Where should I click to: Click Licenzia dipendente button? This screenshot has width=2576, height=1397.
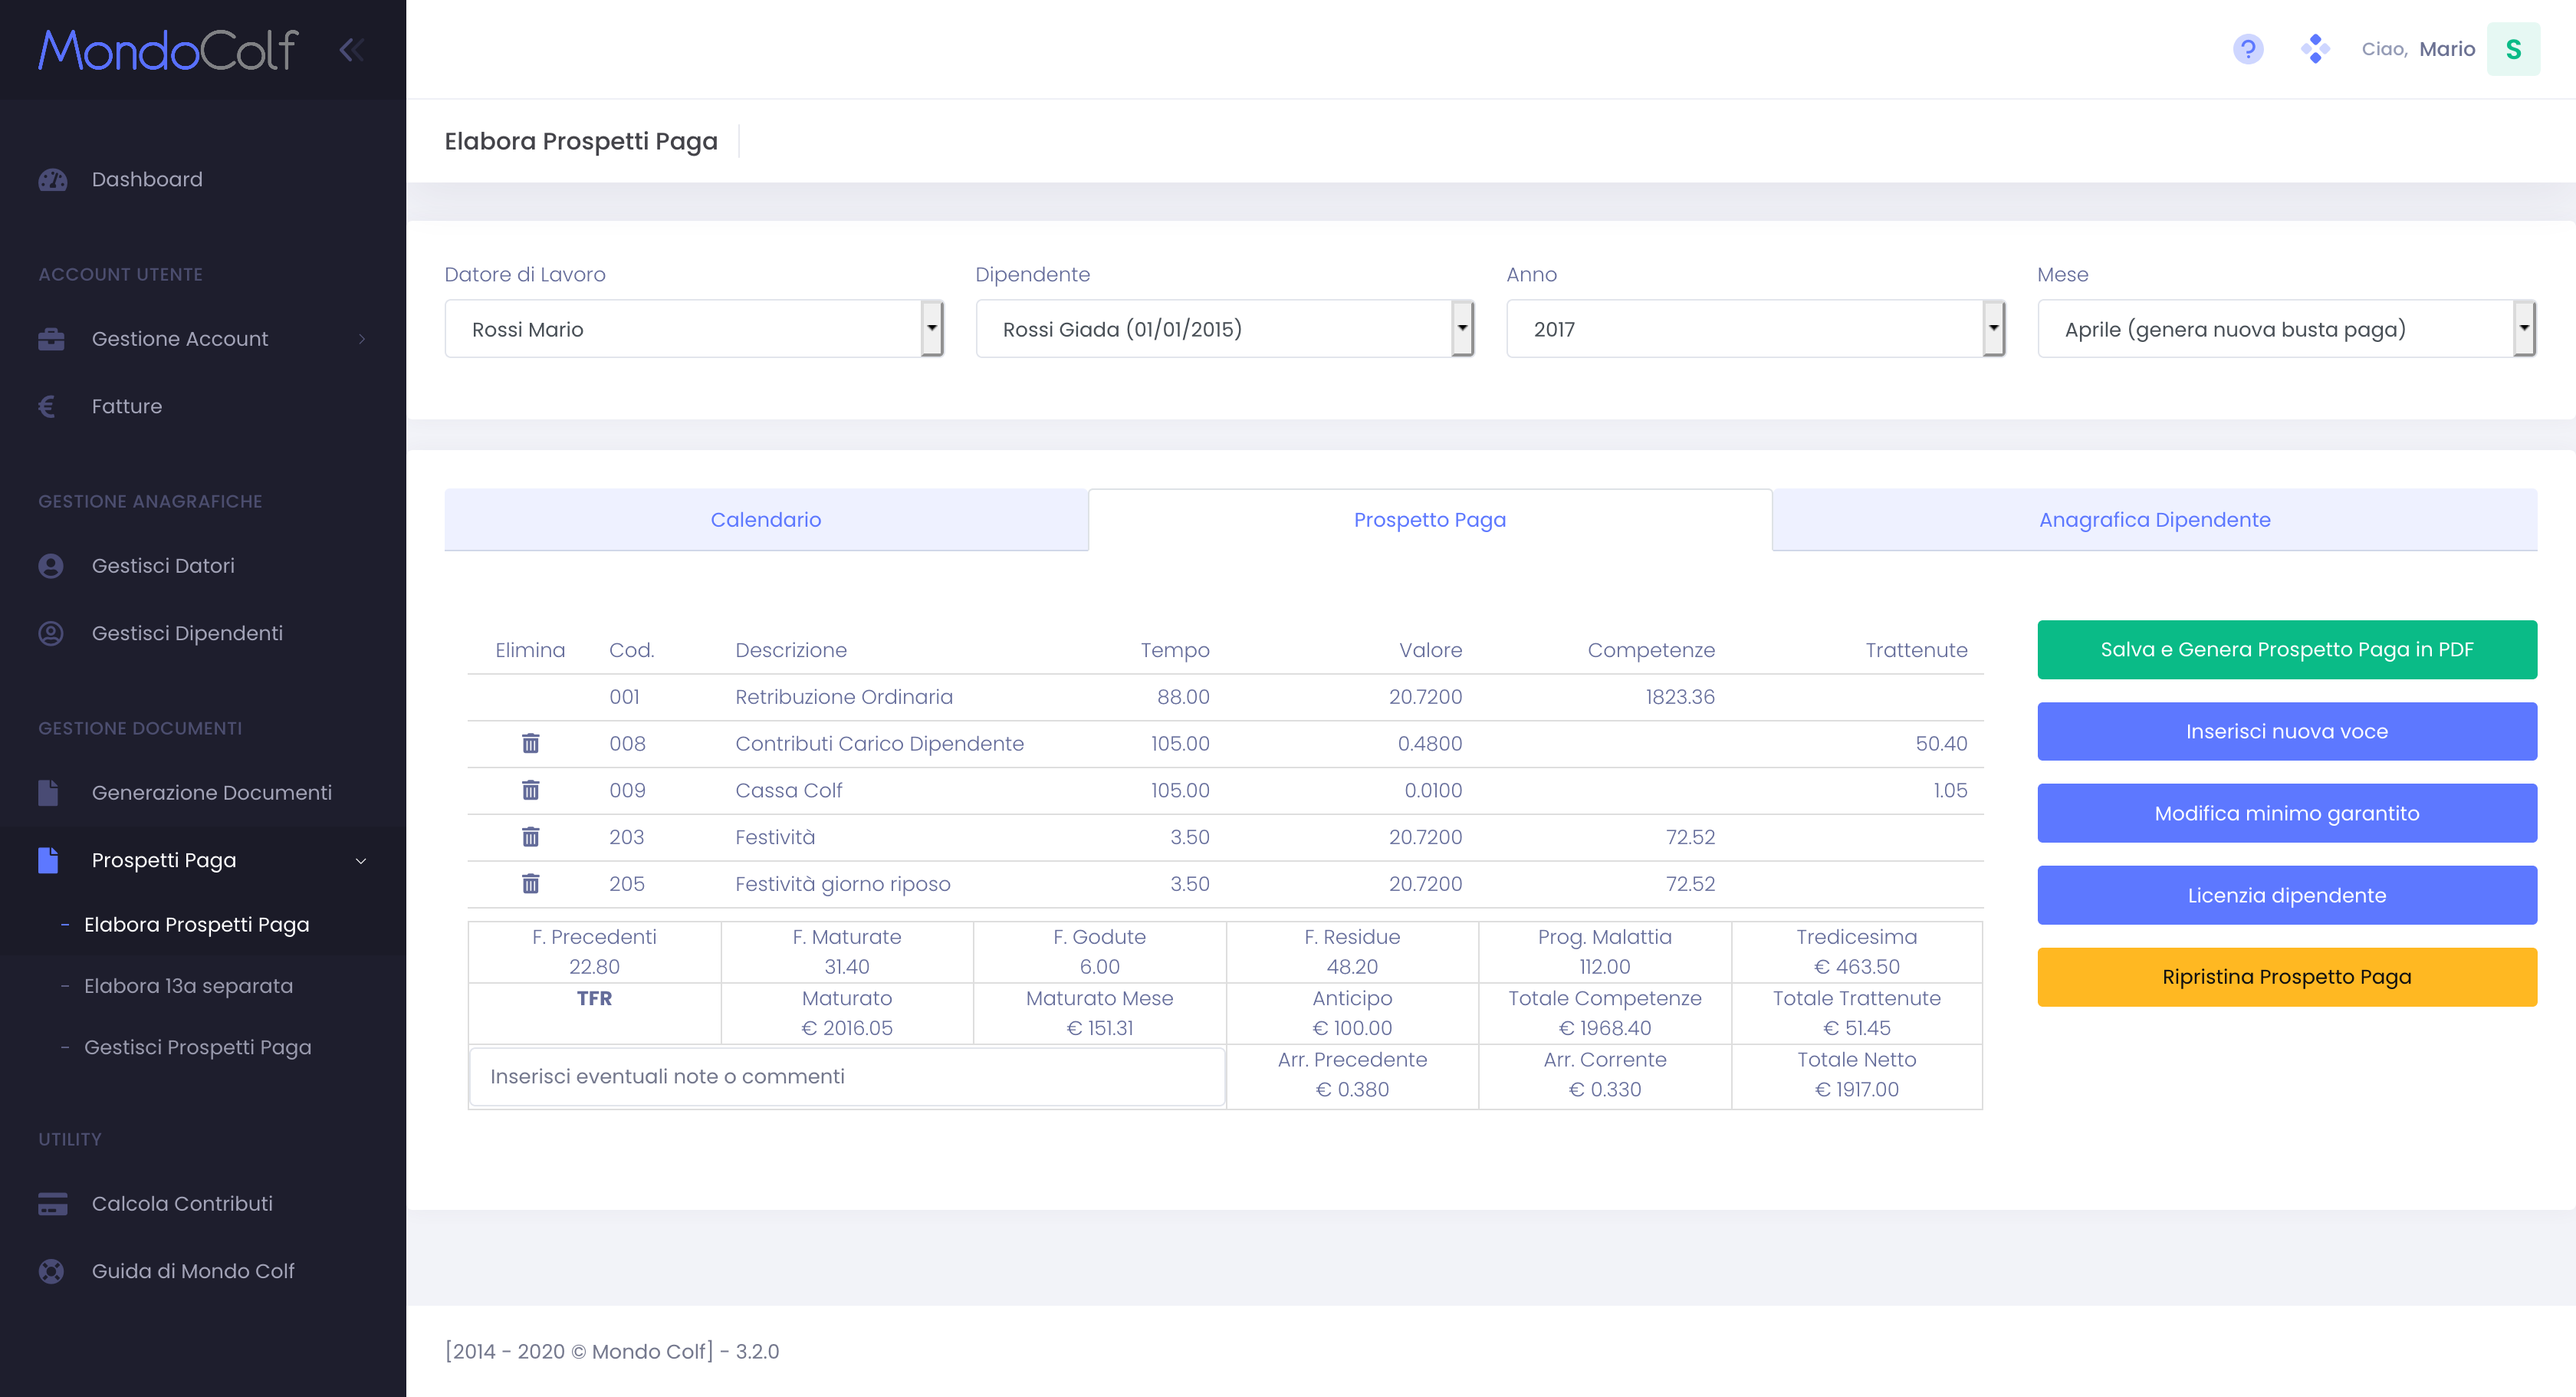pos(2287,895)
